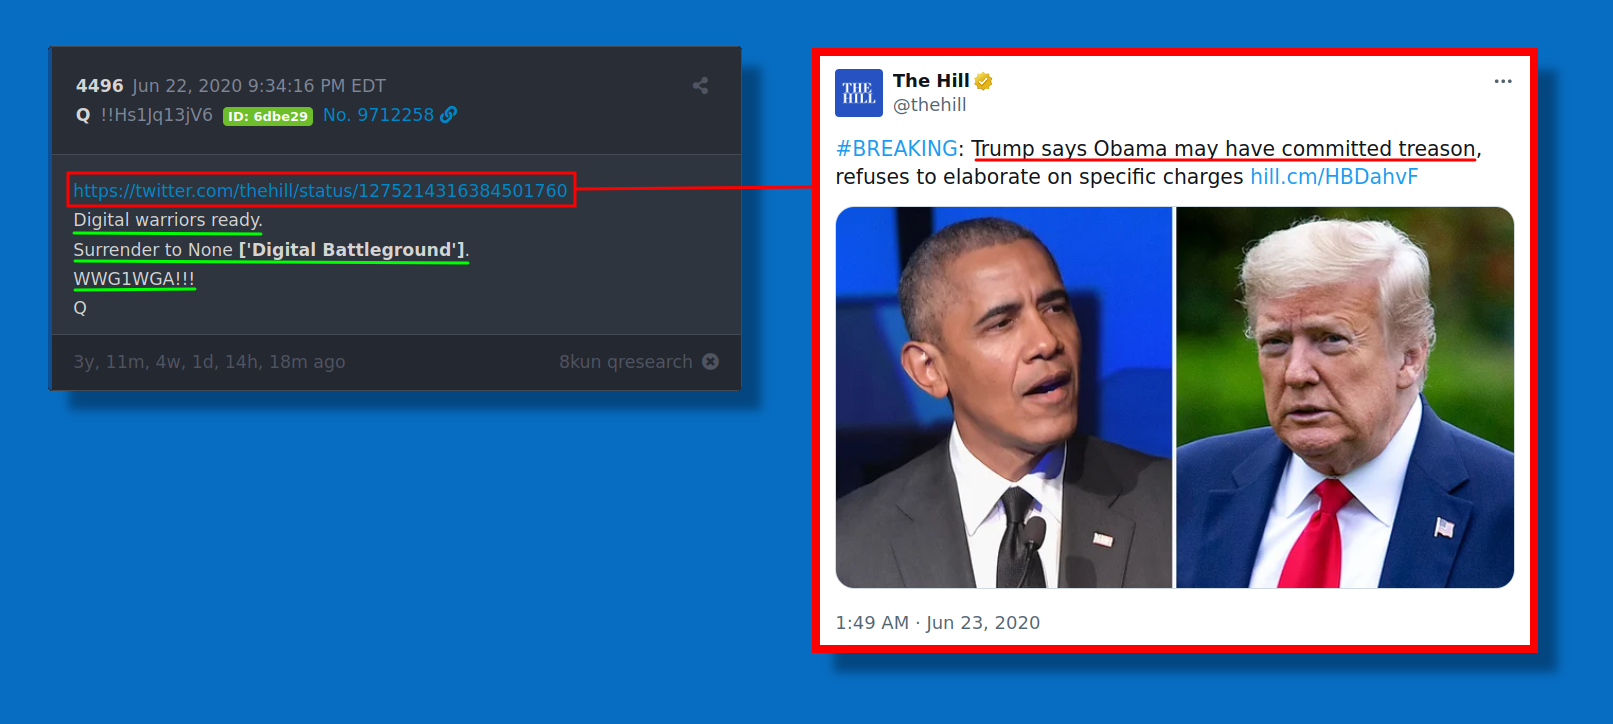
Task: Click the circled X icon next to 8kun qresearch
Action: [710, 361]
